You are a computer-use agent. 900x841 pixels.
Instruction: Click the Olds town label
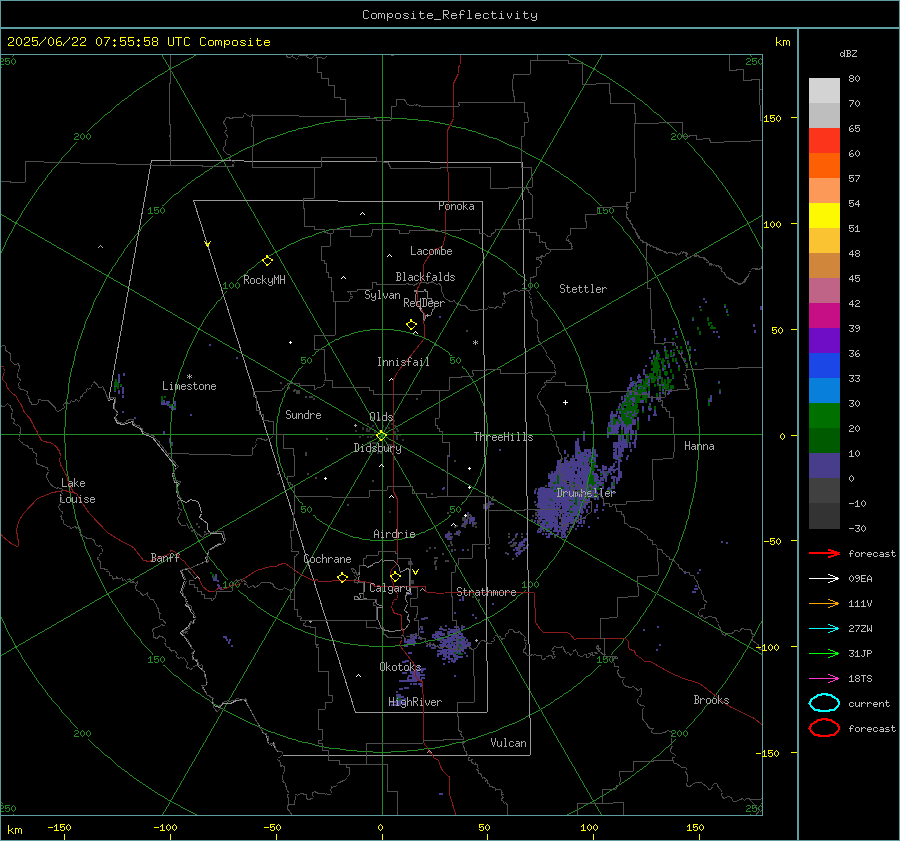[x=381, y=417]
